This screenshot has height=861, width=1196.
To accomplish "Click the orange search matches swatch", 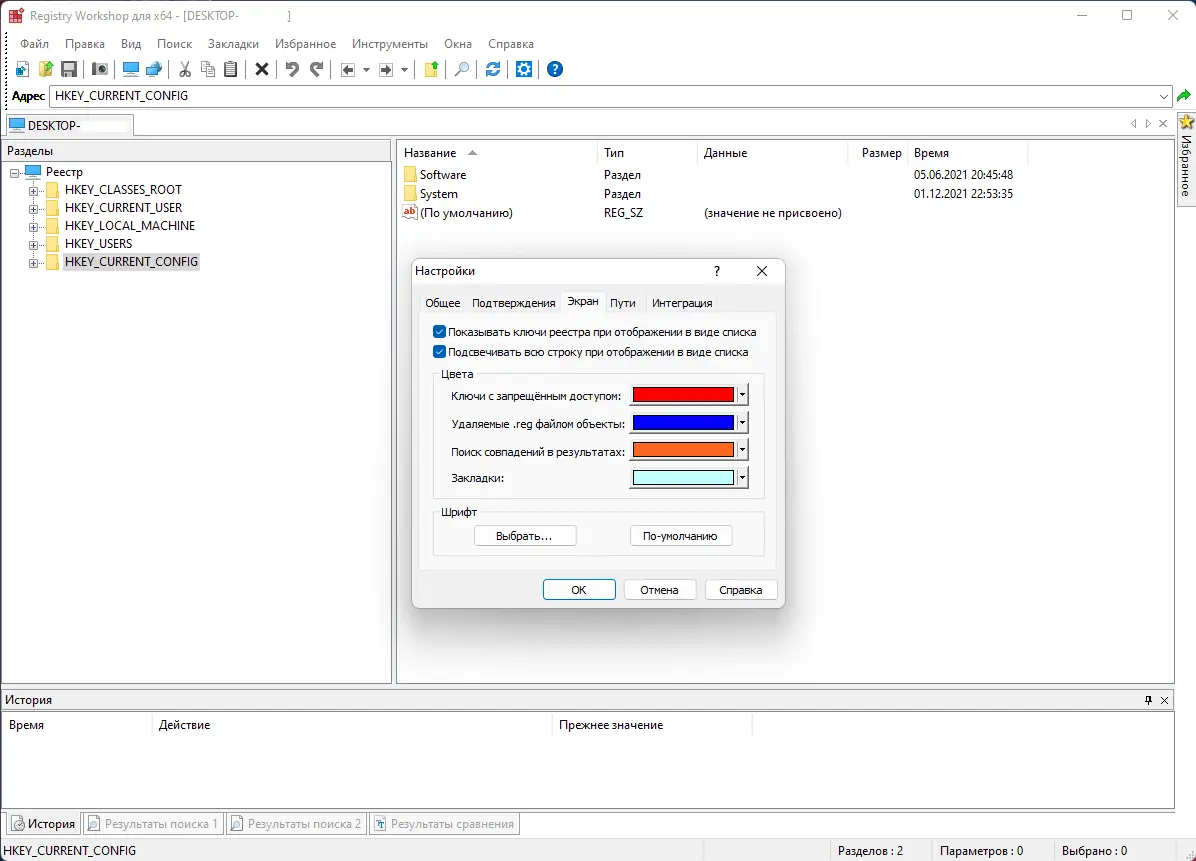I will (x=683, y=450).
